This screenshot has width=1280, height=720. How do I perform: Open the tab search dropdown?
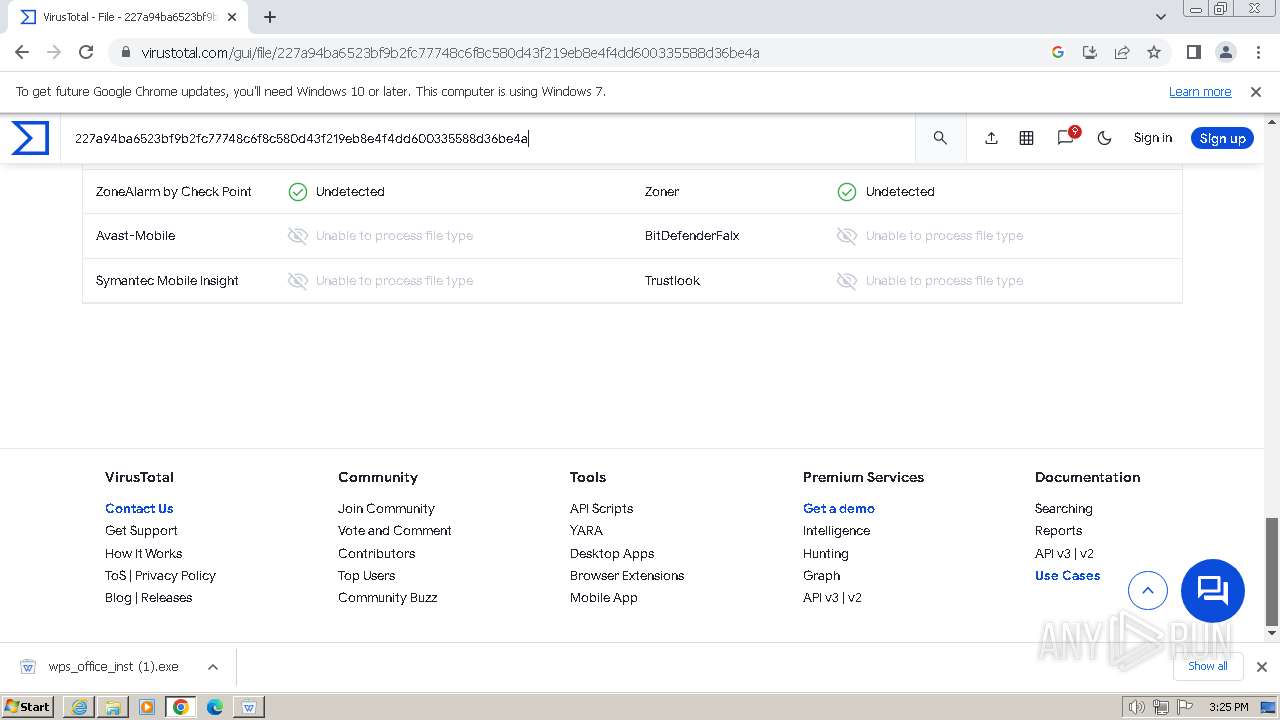pos(1161,17)
